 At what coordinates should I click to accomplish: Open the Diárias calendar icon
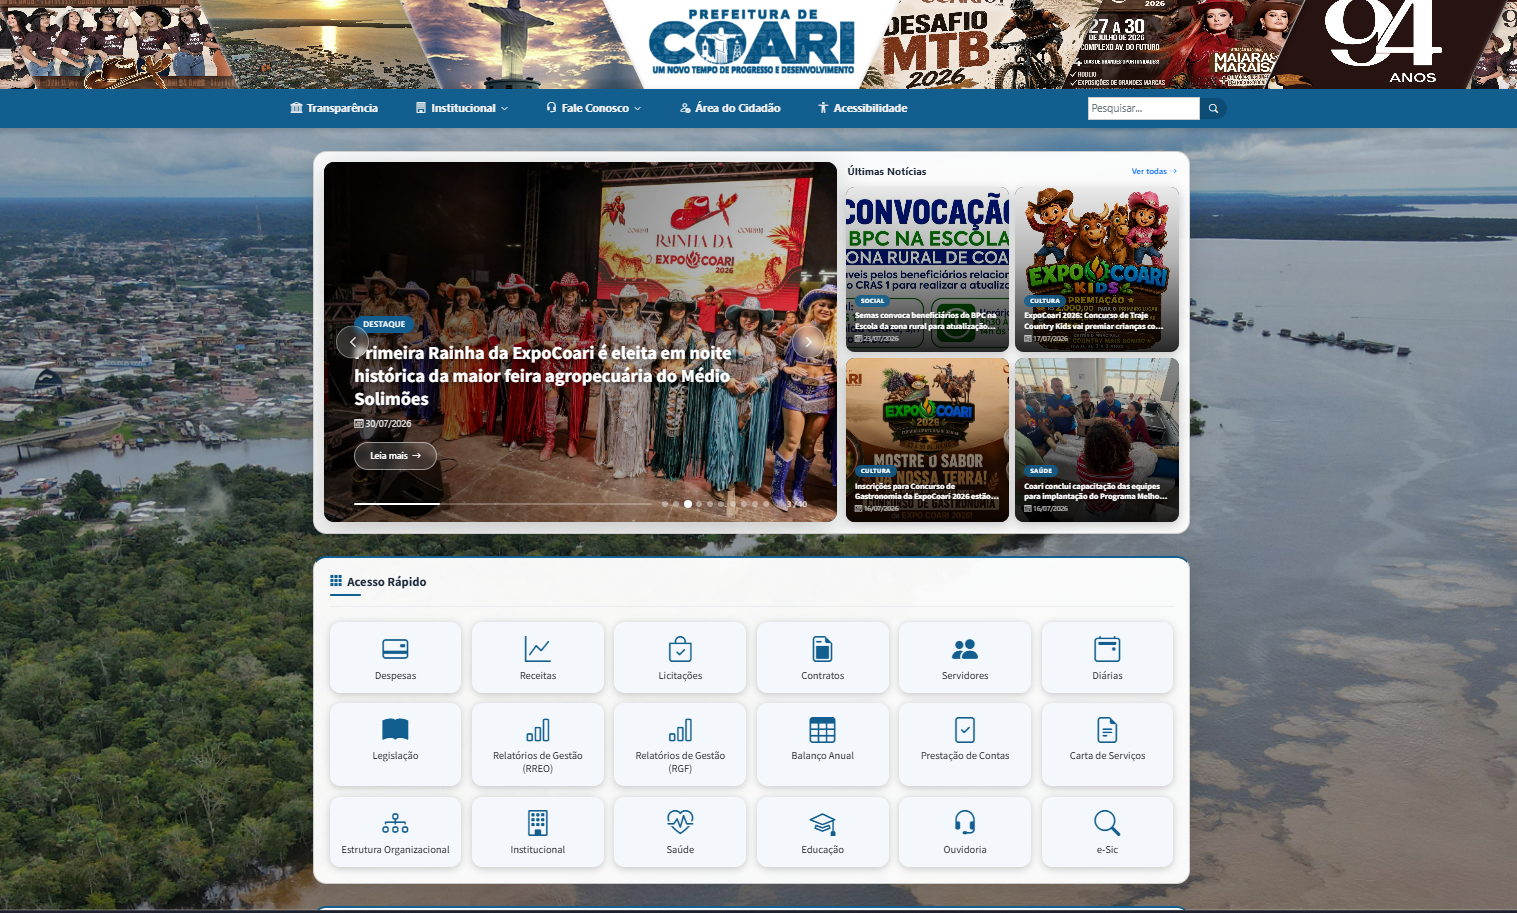[x=1107, y=650]
